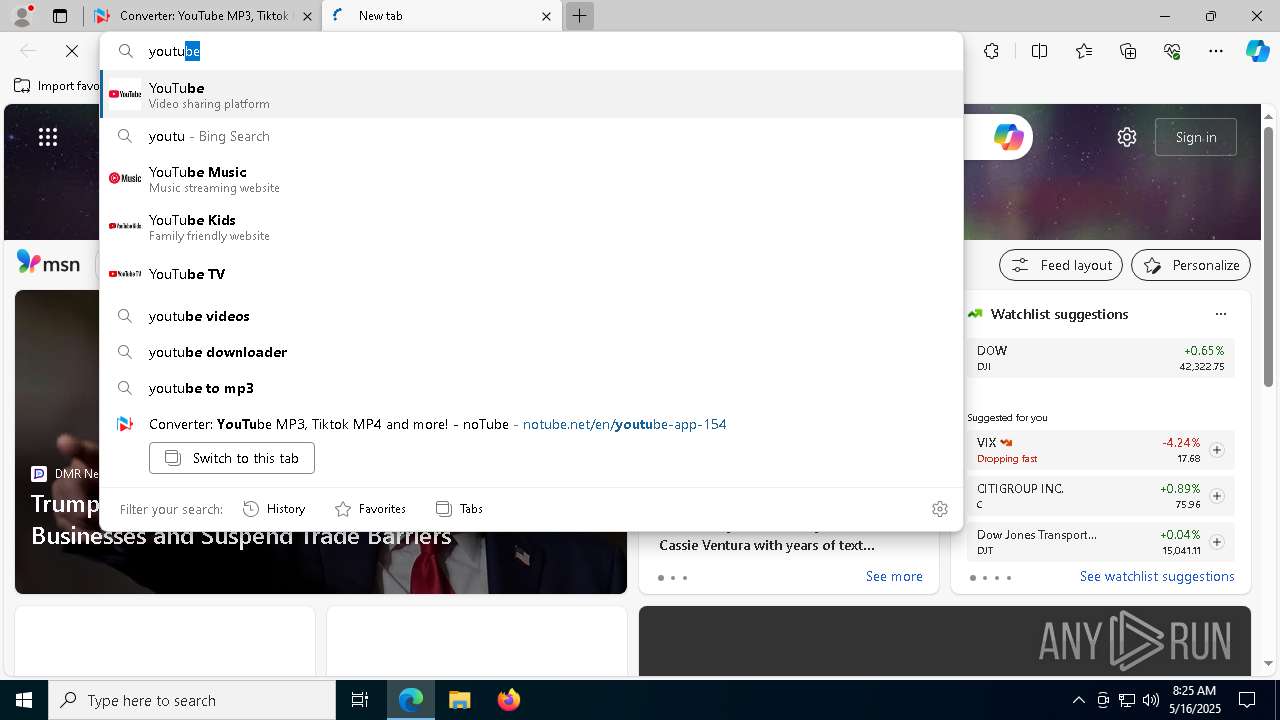Screen dimensions: 1280x720
Task: Open the Cassie Ventura news story
Action: [767, 545]
